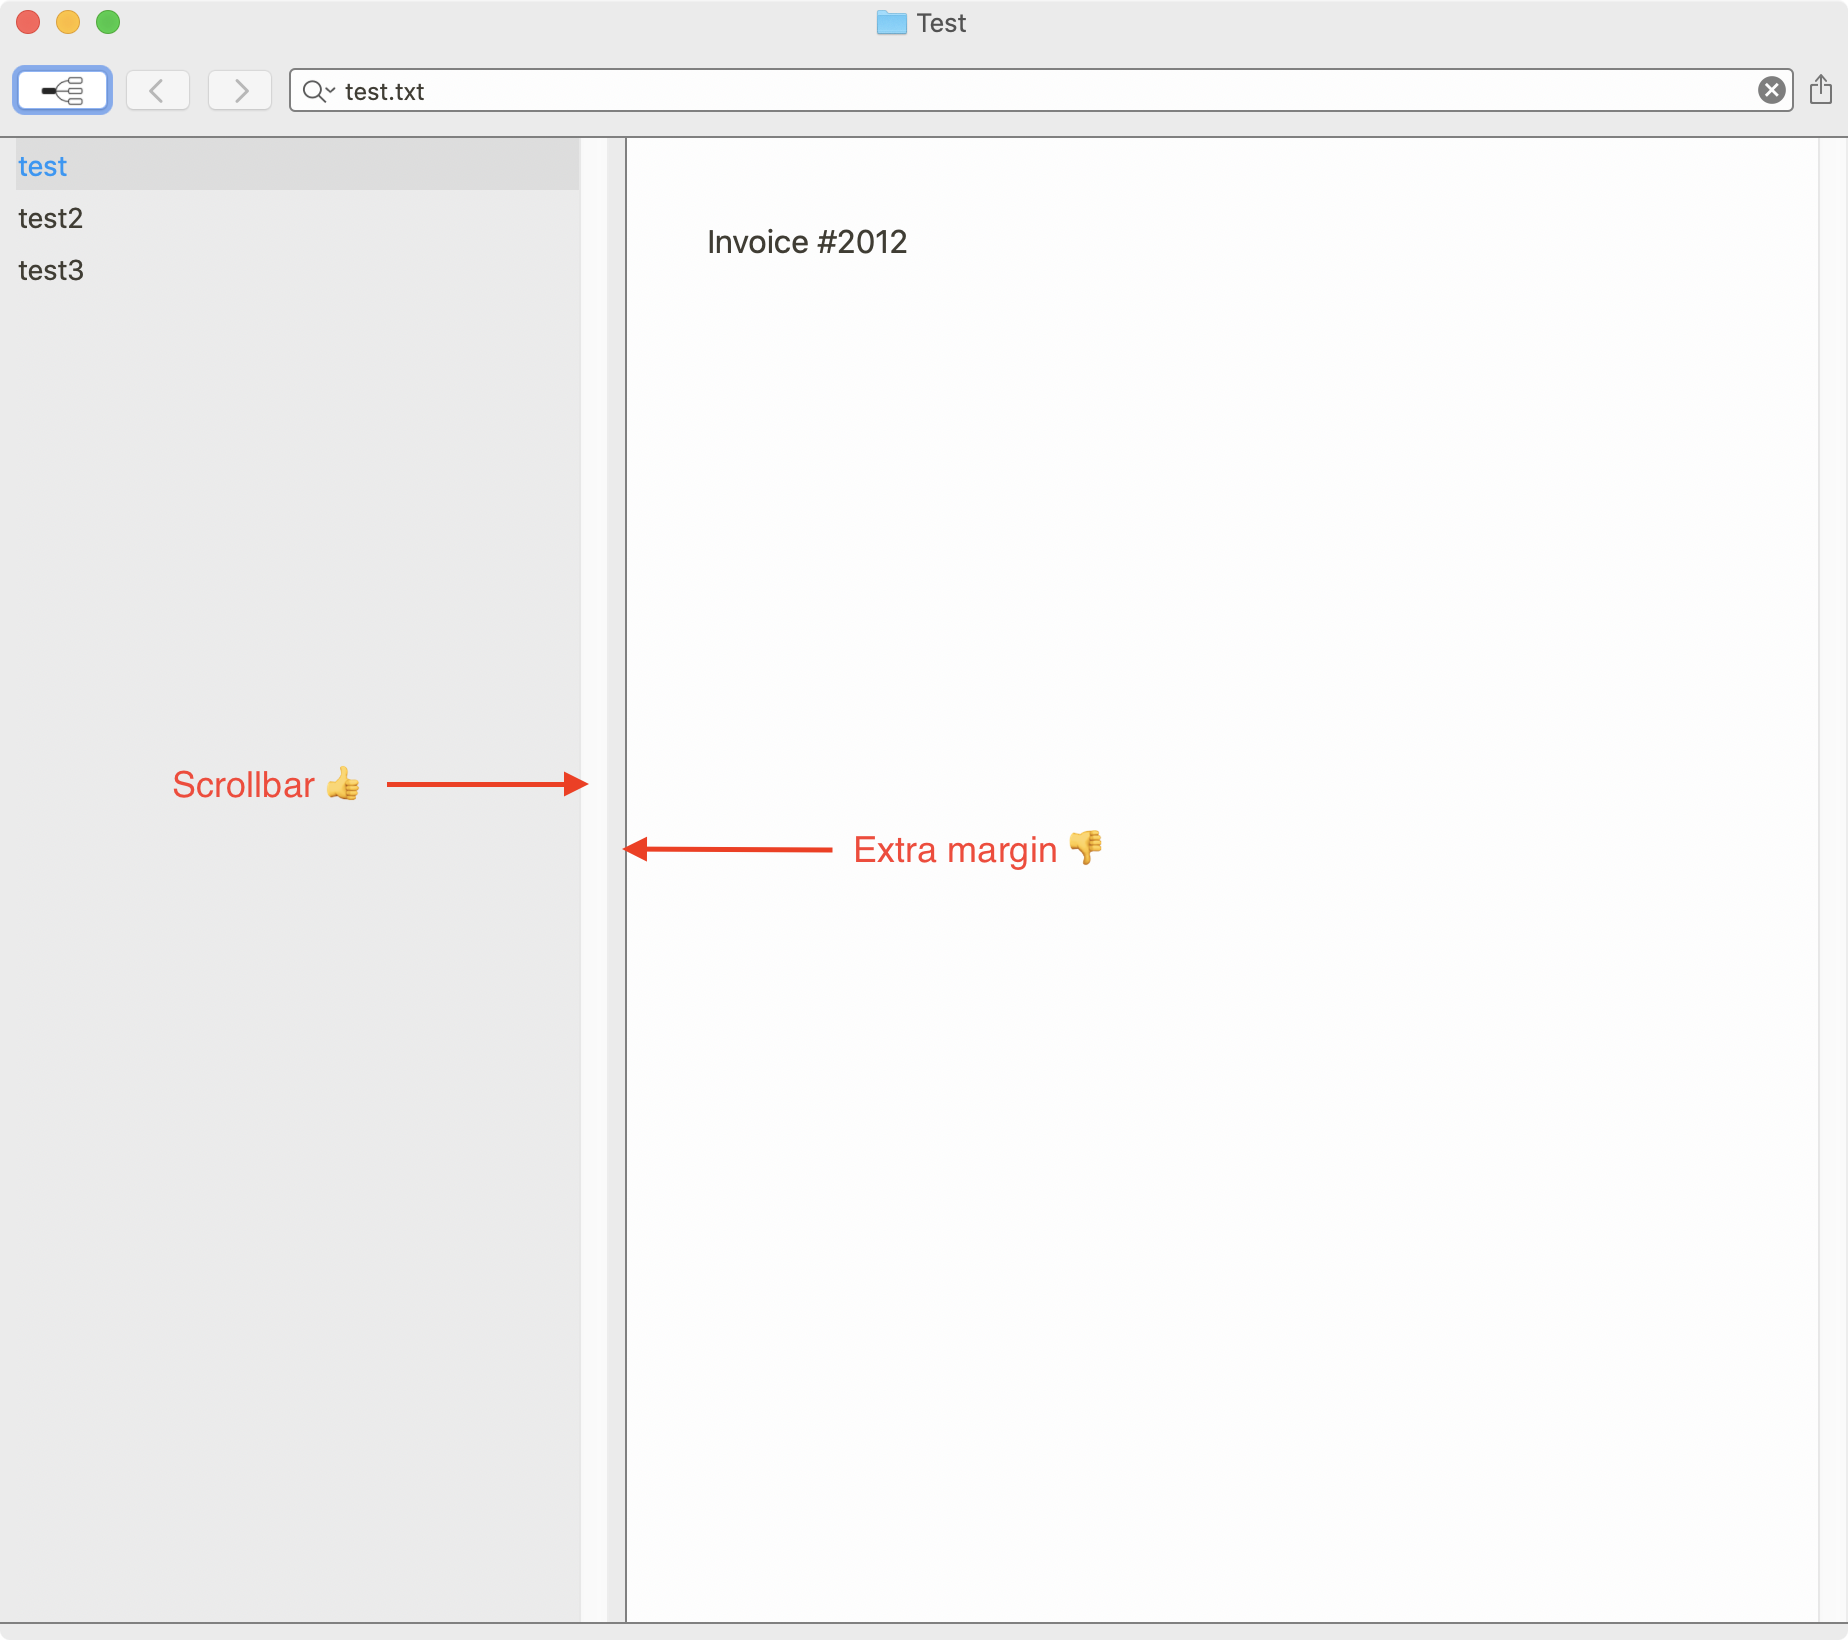Screen dimensions: 1848x1640
Task: Place cursor in the "Invoice #2012" text
Action: (806, 242)
